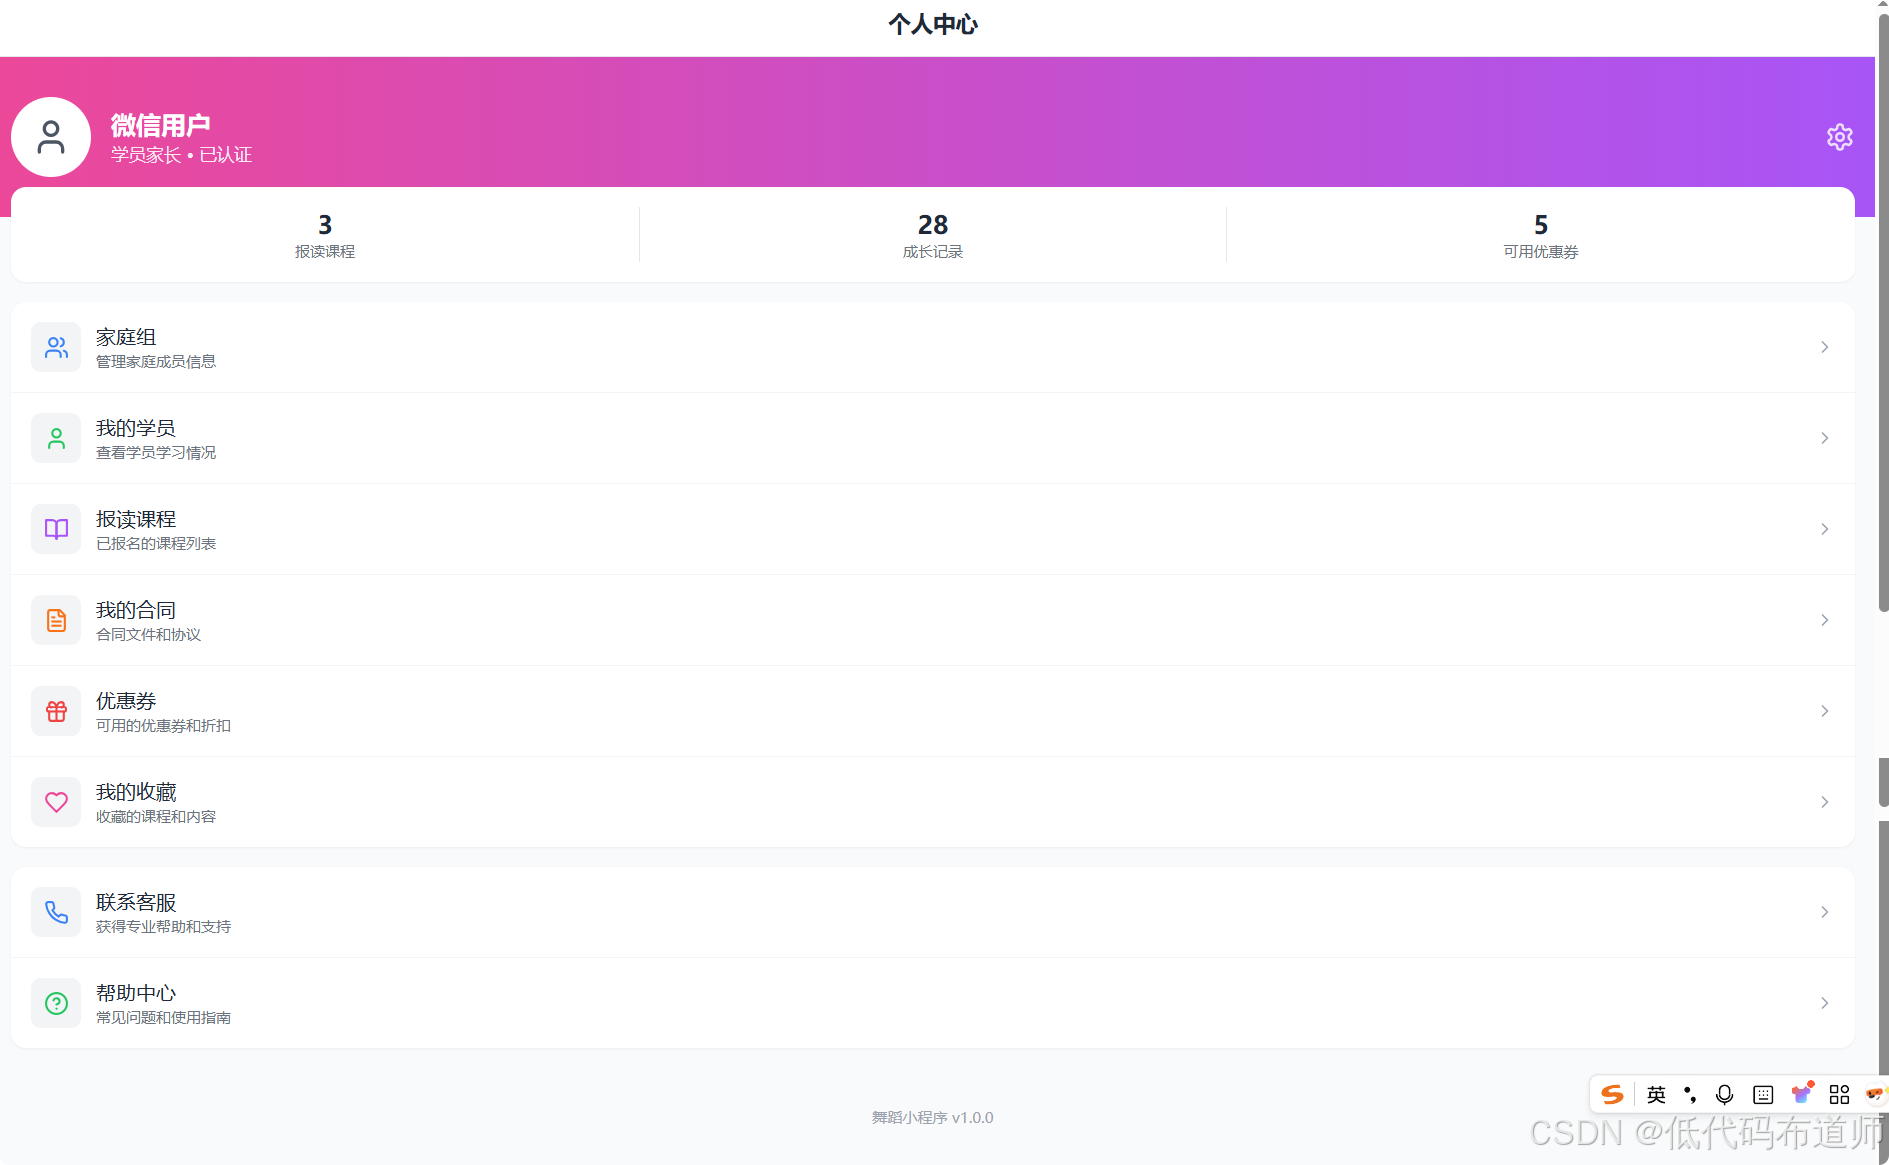This screenshot has height=1165, width=1889.
Task: Click the 个人中心 page title
Action: 932,24
